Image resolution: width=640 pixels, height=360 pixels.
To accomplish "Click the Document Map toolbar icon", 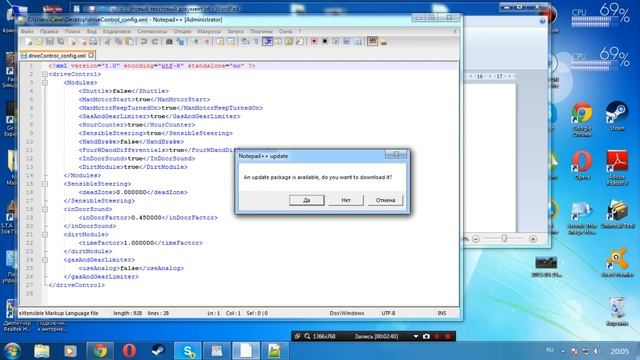I will click(x=289, y=42).
